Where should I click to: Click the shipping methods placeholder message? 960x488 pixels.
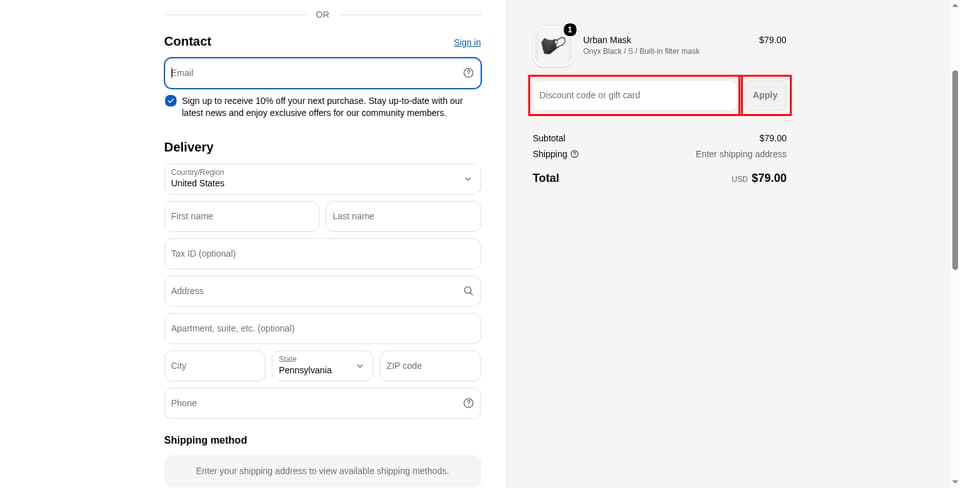[x=323, y=471]
